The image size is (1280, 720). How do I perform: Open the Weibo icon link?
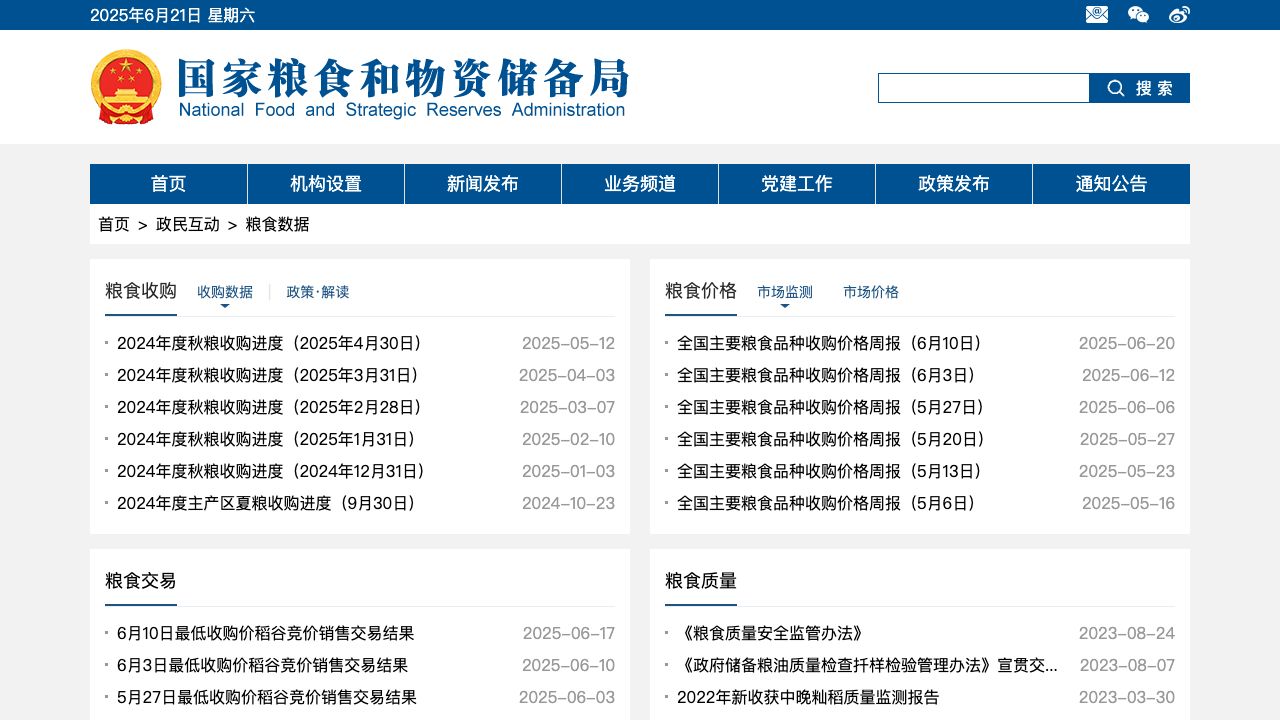point(1179,15)
